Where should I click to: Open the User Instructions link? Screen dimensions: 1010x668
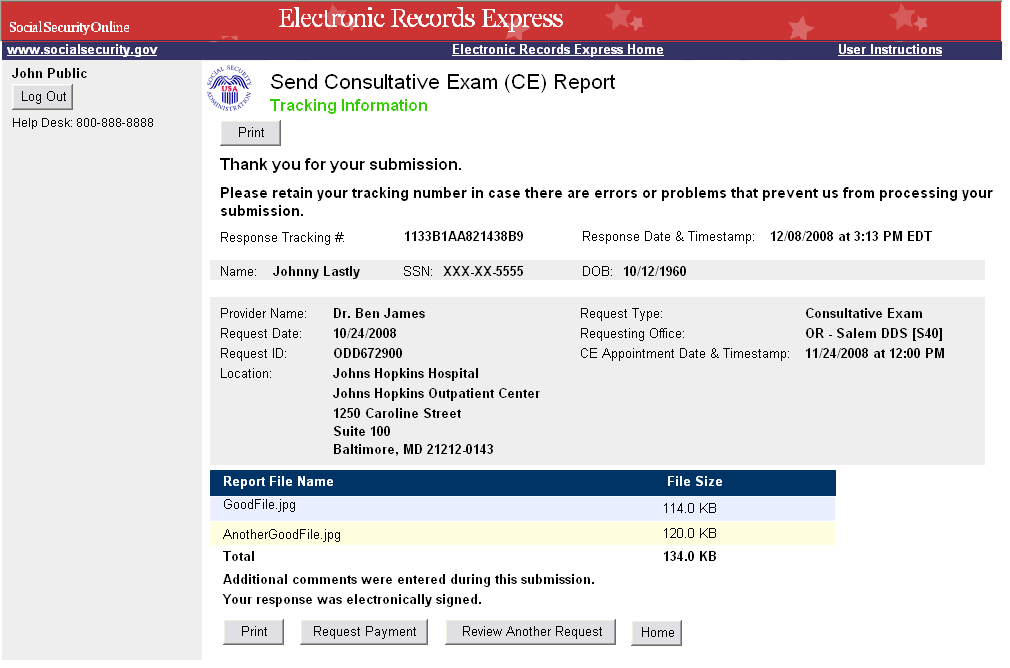click(889, 50)
